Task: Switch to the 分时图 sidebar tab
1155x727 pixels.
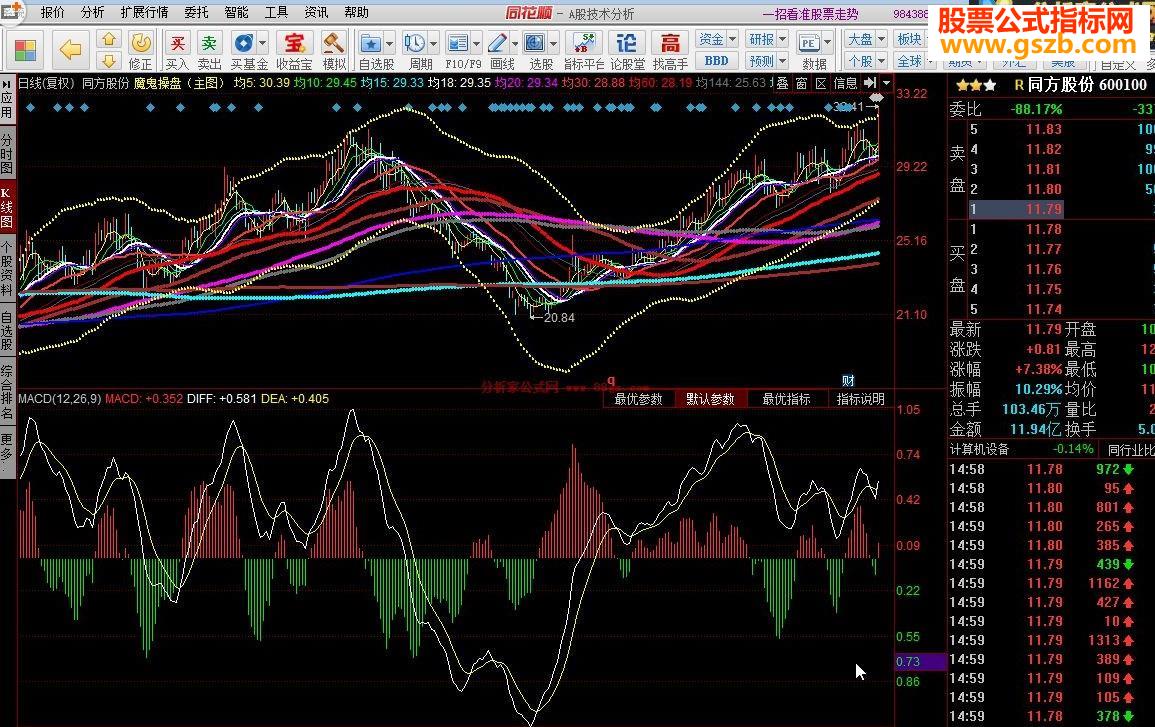Action: (7, 153)
